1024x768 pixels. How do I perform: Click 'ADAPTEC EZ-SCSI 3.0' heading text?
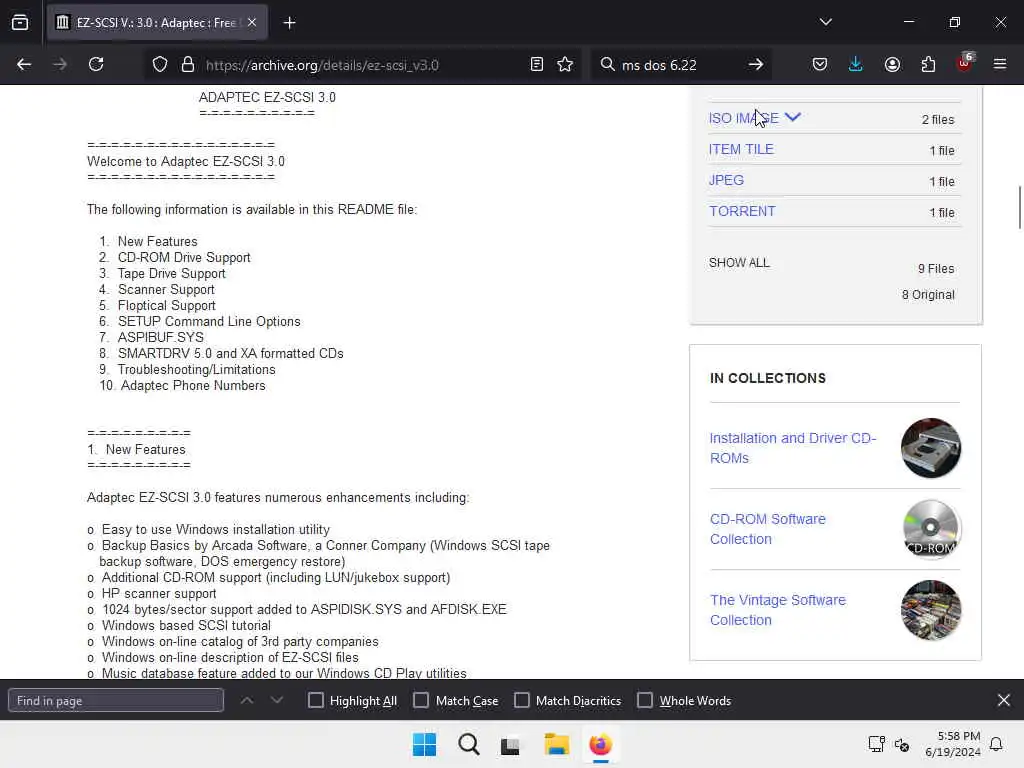[x=267, y=97]
